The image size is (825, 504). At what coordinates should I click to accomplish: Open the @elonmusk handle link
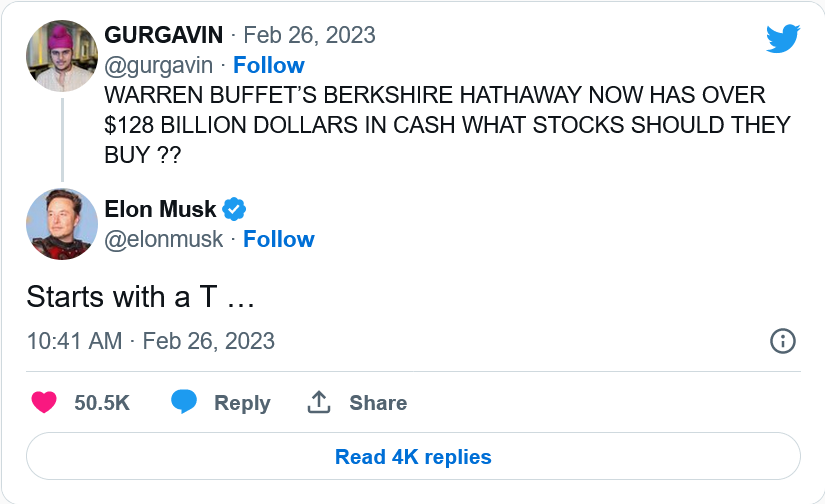point(164,239)
